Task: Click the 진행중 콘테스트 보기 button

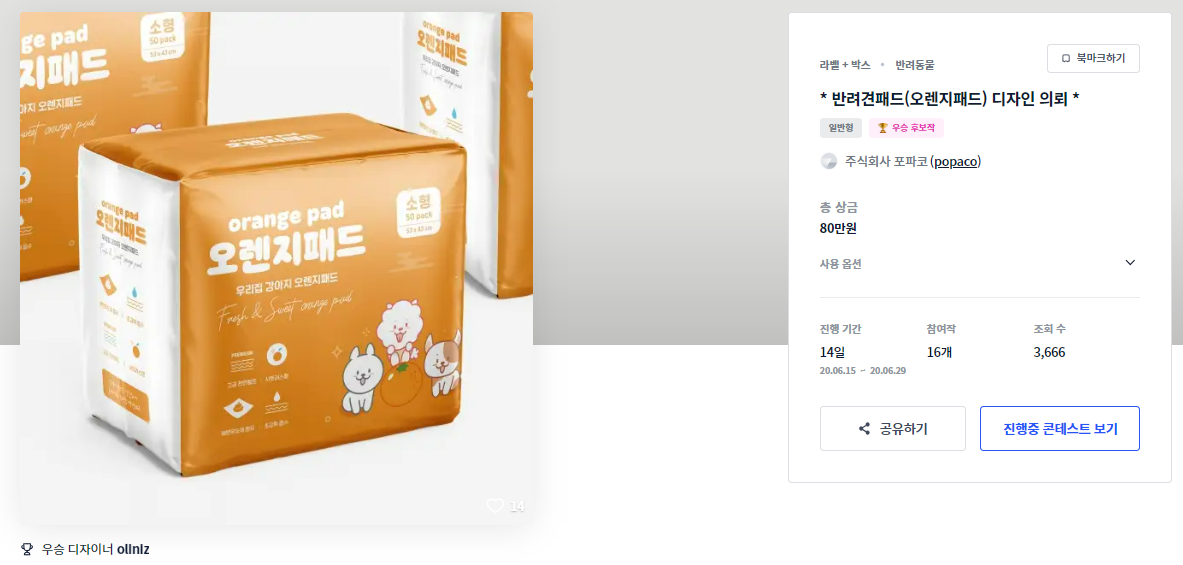Action: (1060, 428)
